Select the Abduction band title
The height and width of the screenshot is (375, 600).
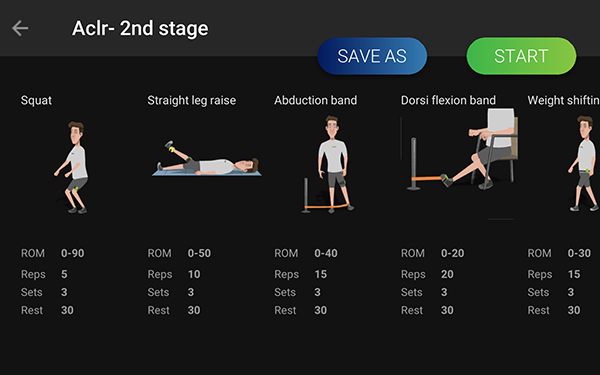point(315,100)
